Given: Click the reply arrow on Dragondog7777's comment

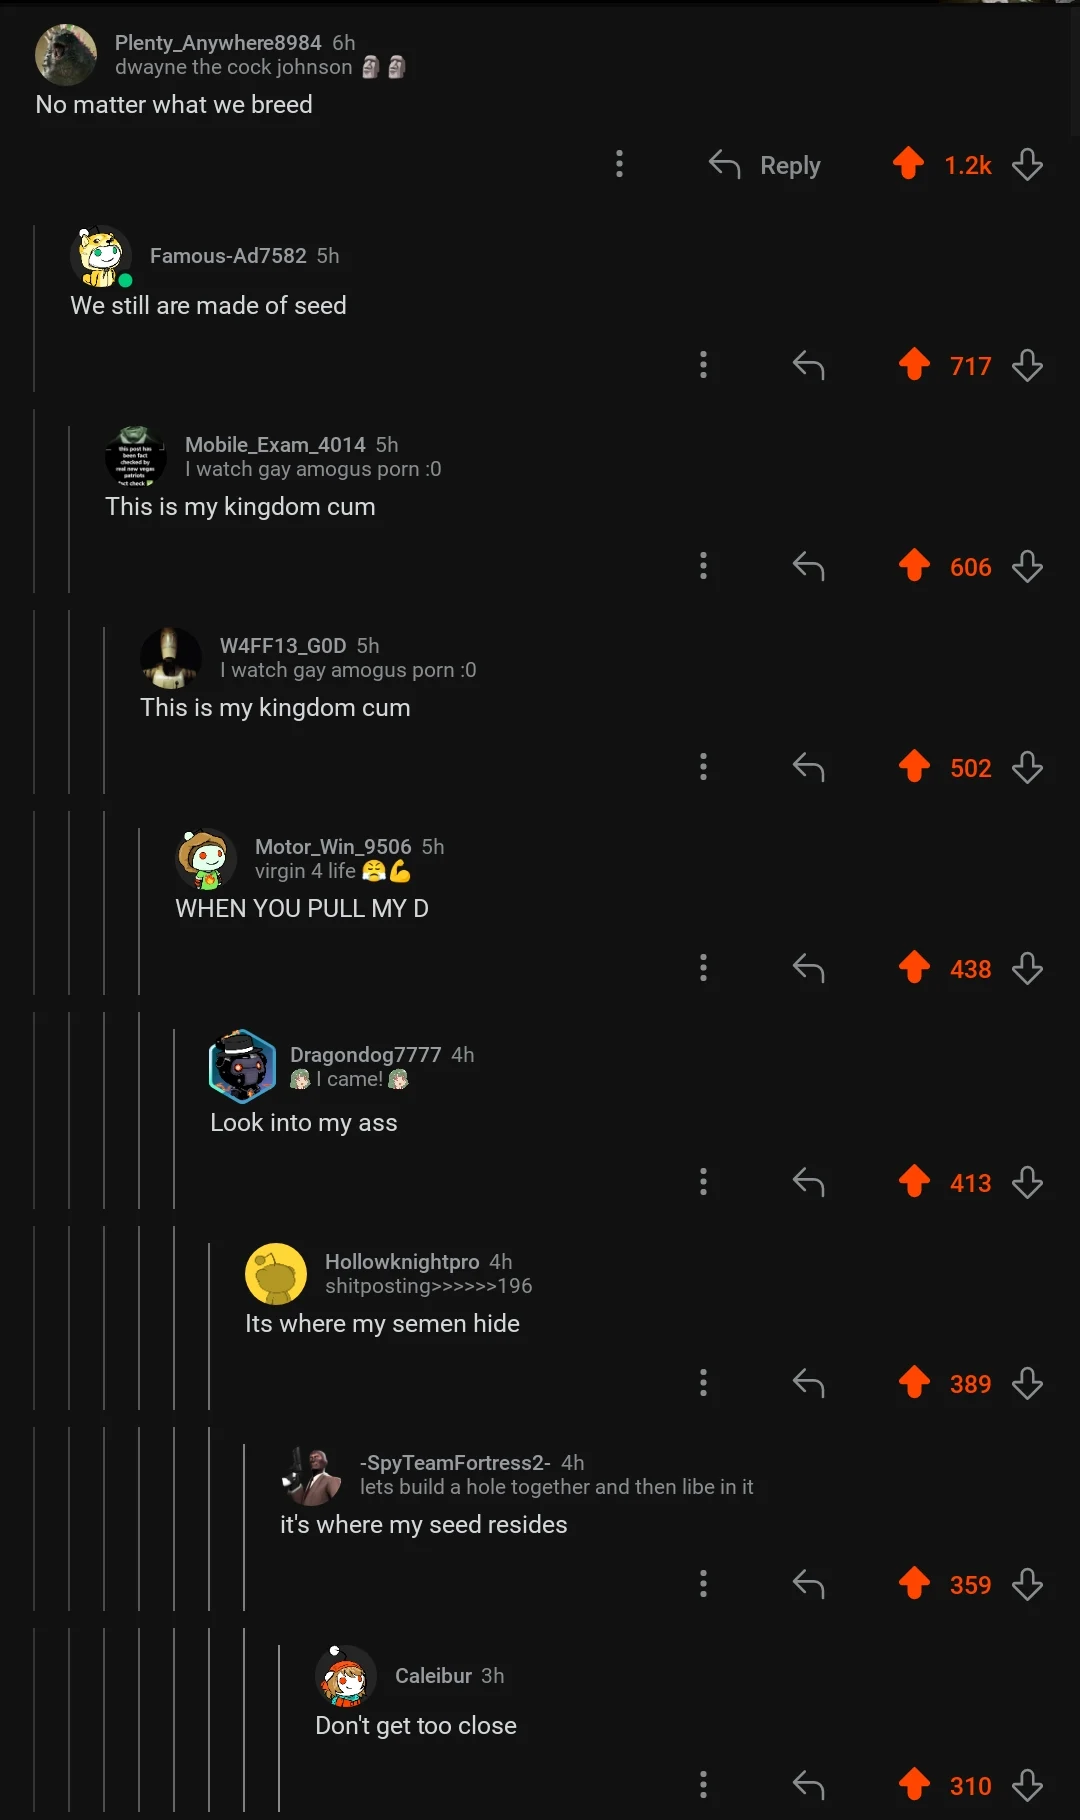Looking at the screenshot, I should point(808,1183).
